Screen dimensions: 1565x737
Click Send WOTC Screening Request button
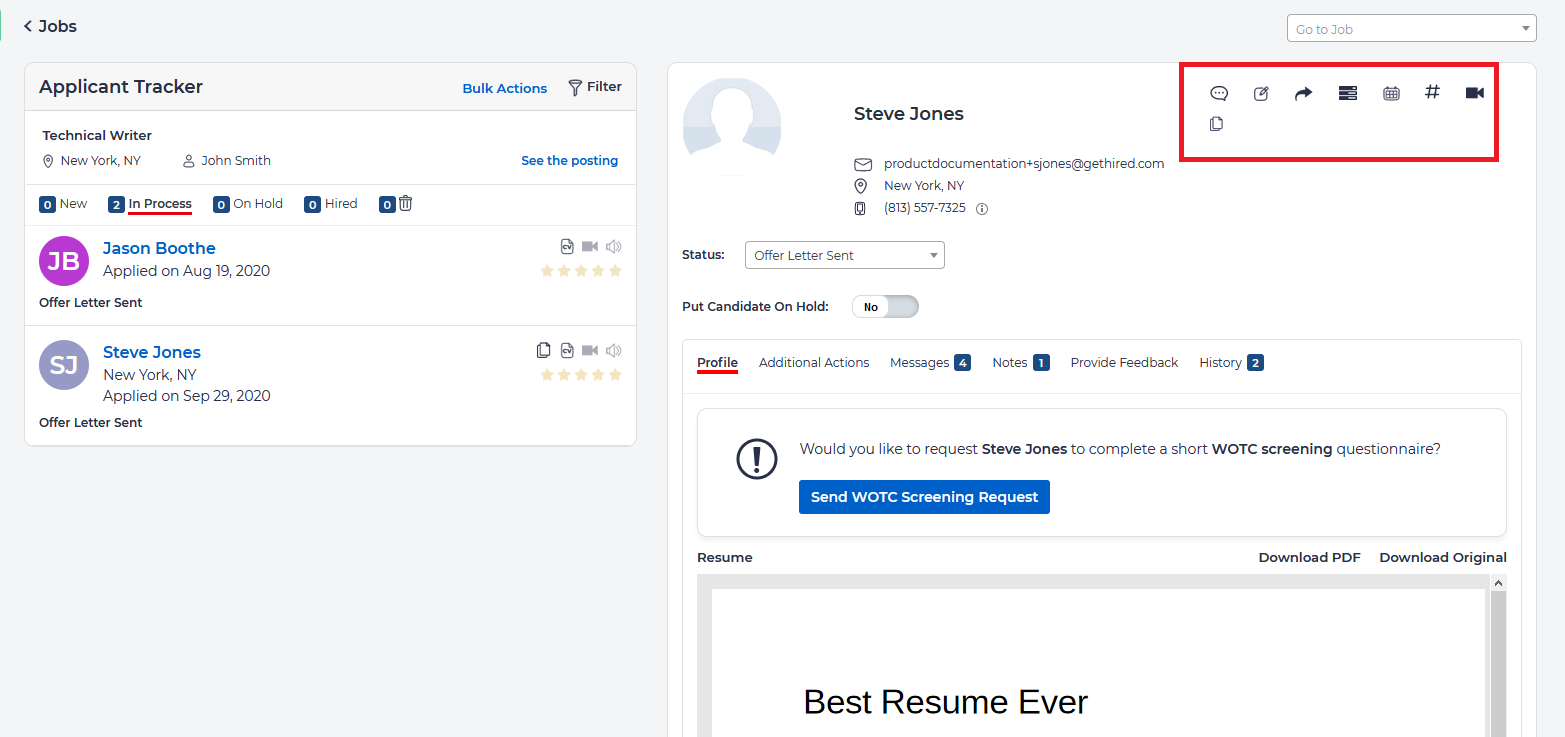click(x=924, y=497)
